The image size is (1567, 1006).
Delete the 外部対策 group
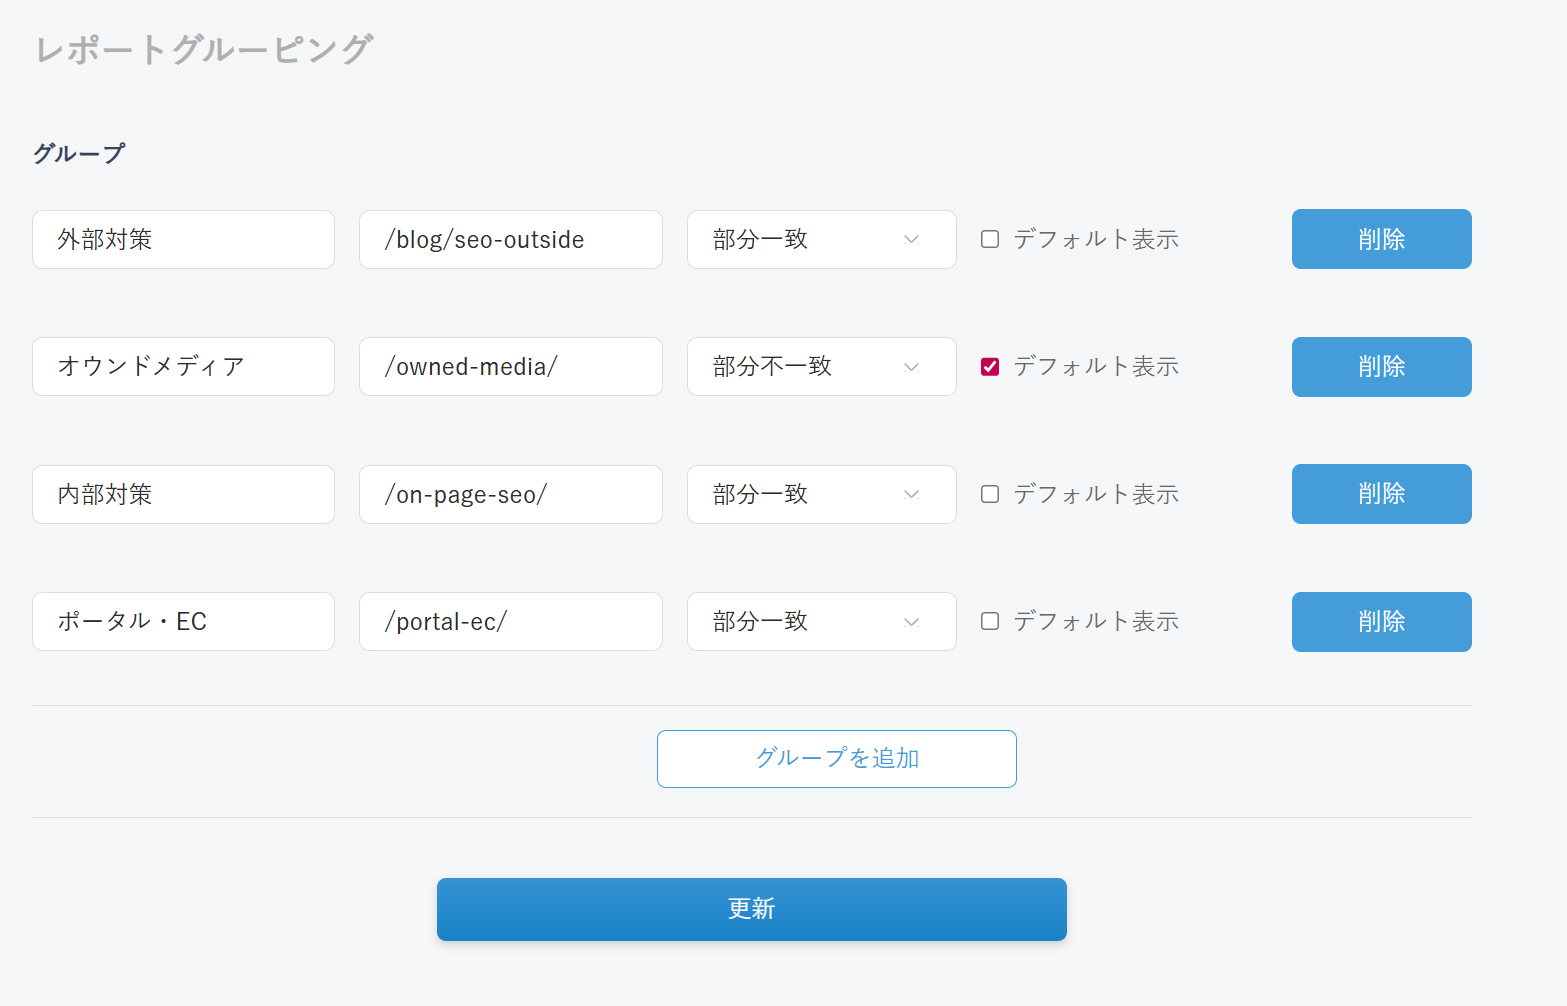tap(1381, 239)
